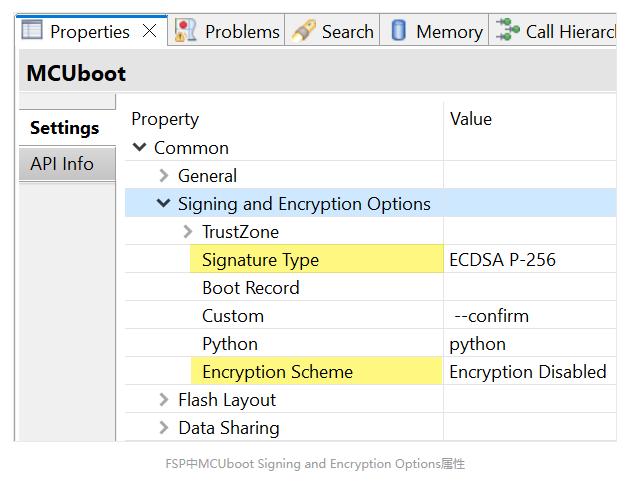628x487 pixels.
Task: Click the Python value field
Action: [529, 344]
